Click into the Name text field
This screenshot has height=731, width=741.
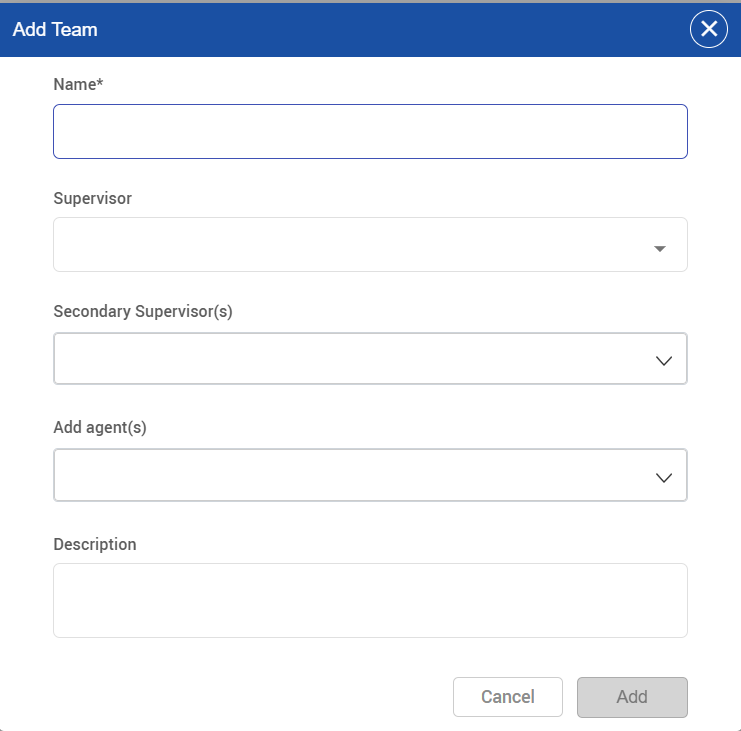coord(370,132)
